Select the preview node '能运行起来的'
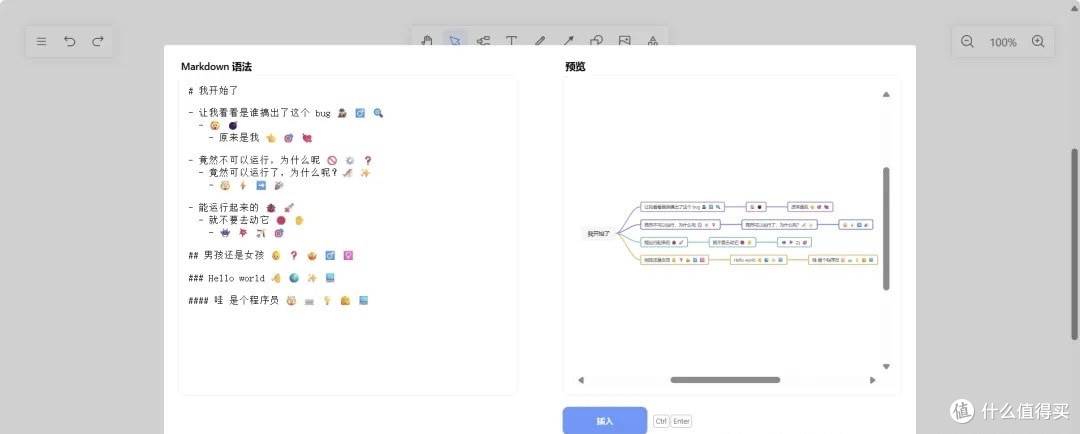The height and width of the screenshot is (434, 1080). pyautogui.click(x=664, y=242)
